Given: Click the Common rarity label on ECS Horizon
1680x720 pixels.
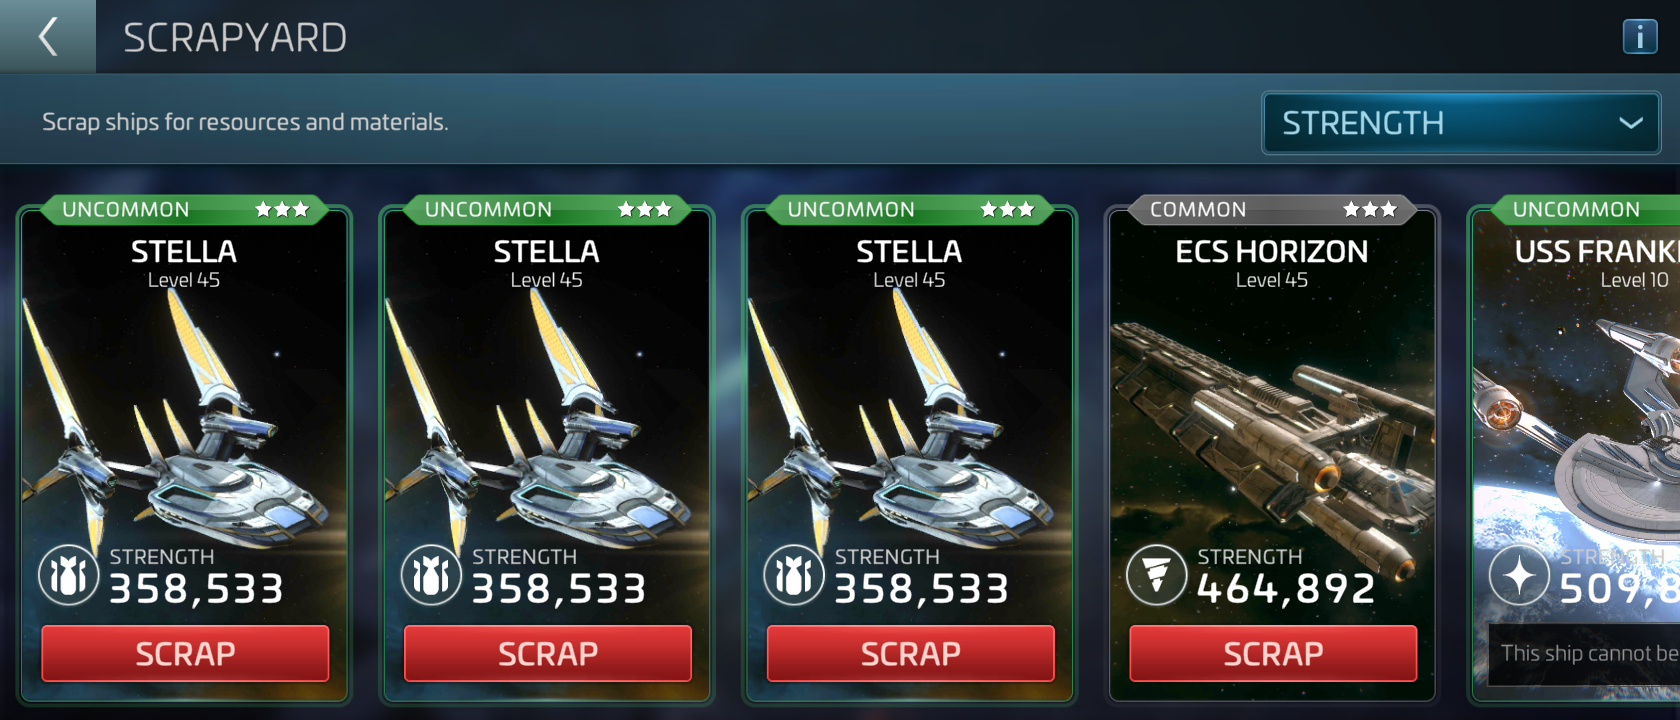Looking at the screenshot, I should (1198, 210).
